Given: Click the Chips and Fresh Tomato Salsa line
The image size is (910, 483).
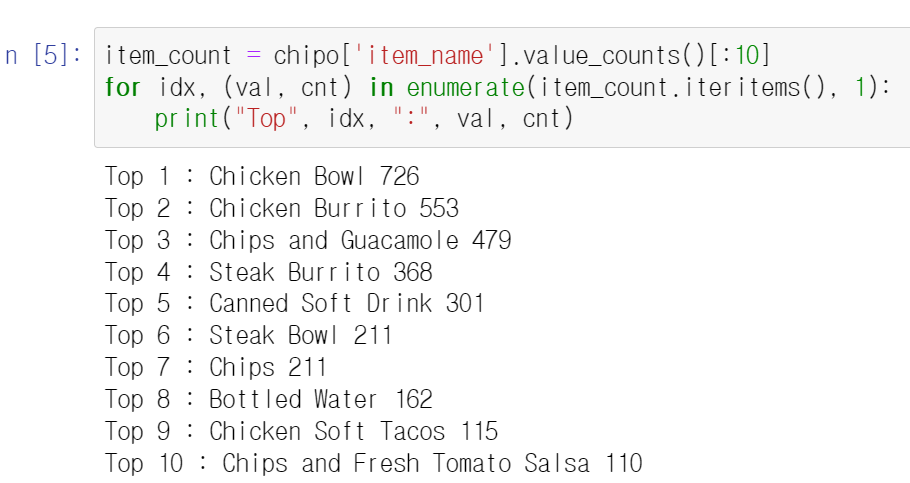Looking at the screenshot, I should coord(374,463).
